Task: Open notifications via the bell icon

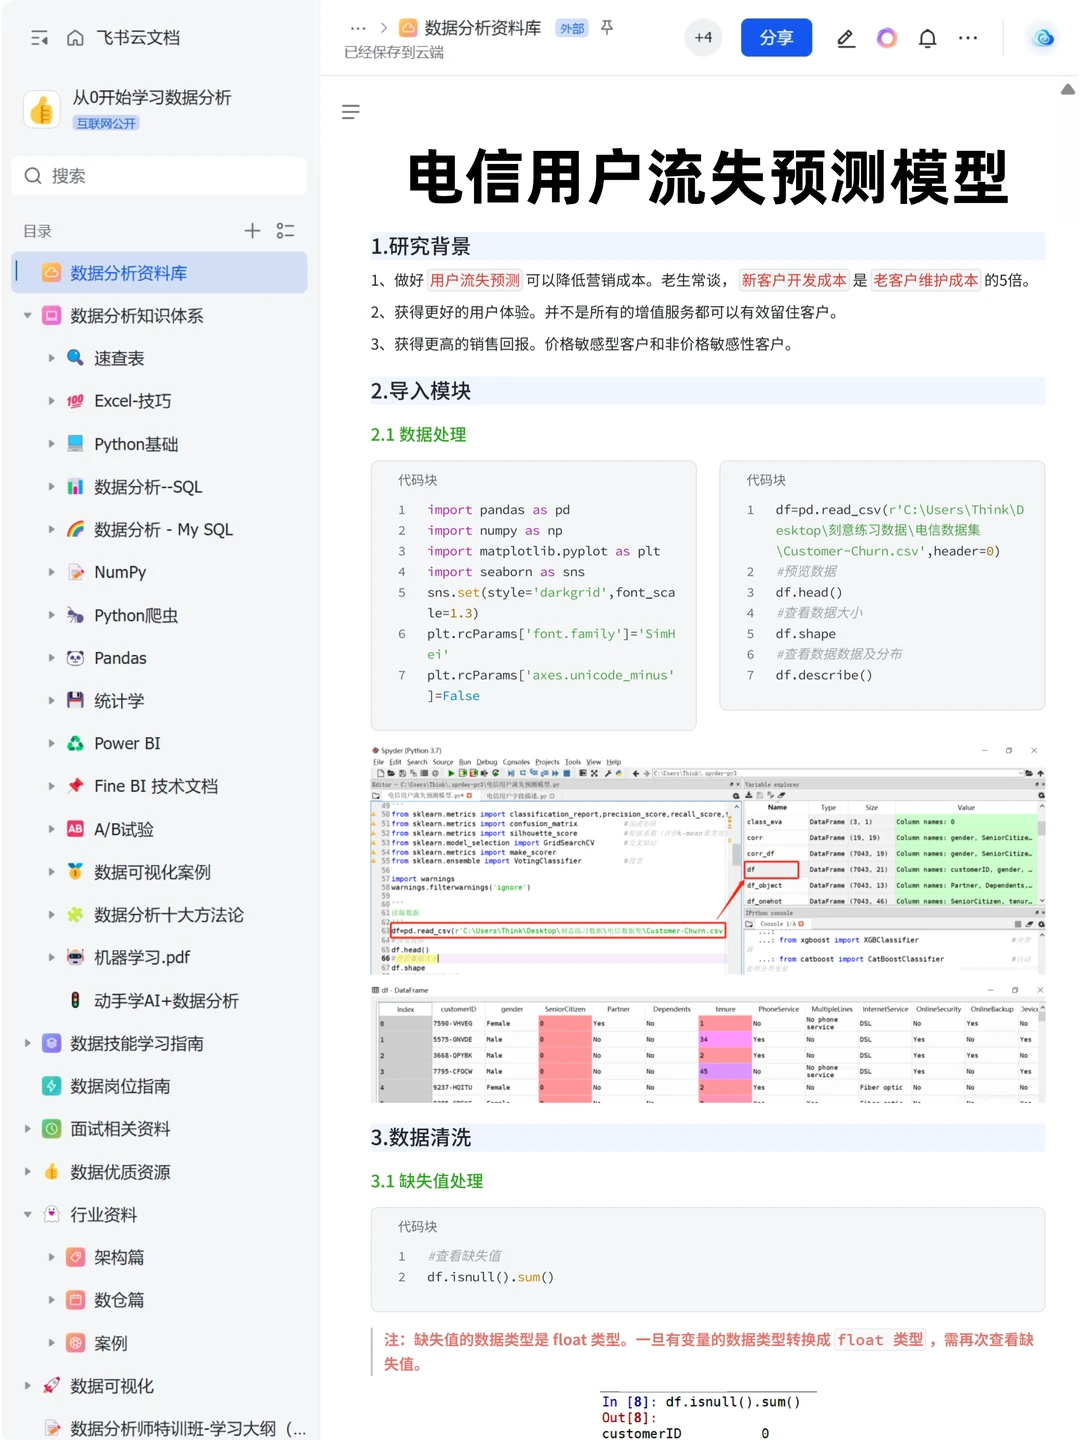Action: [x=927, y=38]
